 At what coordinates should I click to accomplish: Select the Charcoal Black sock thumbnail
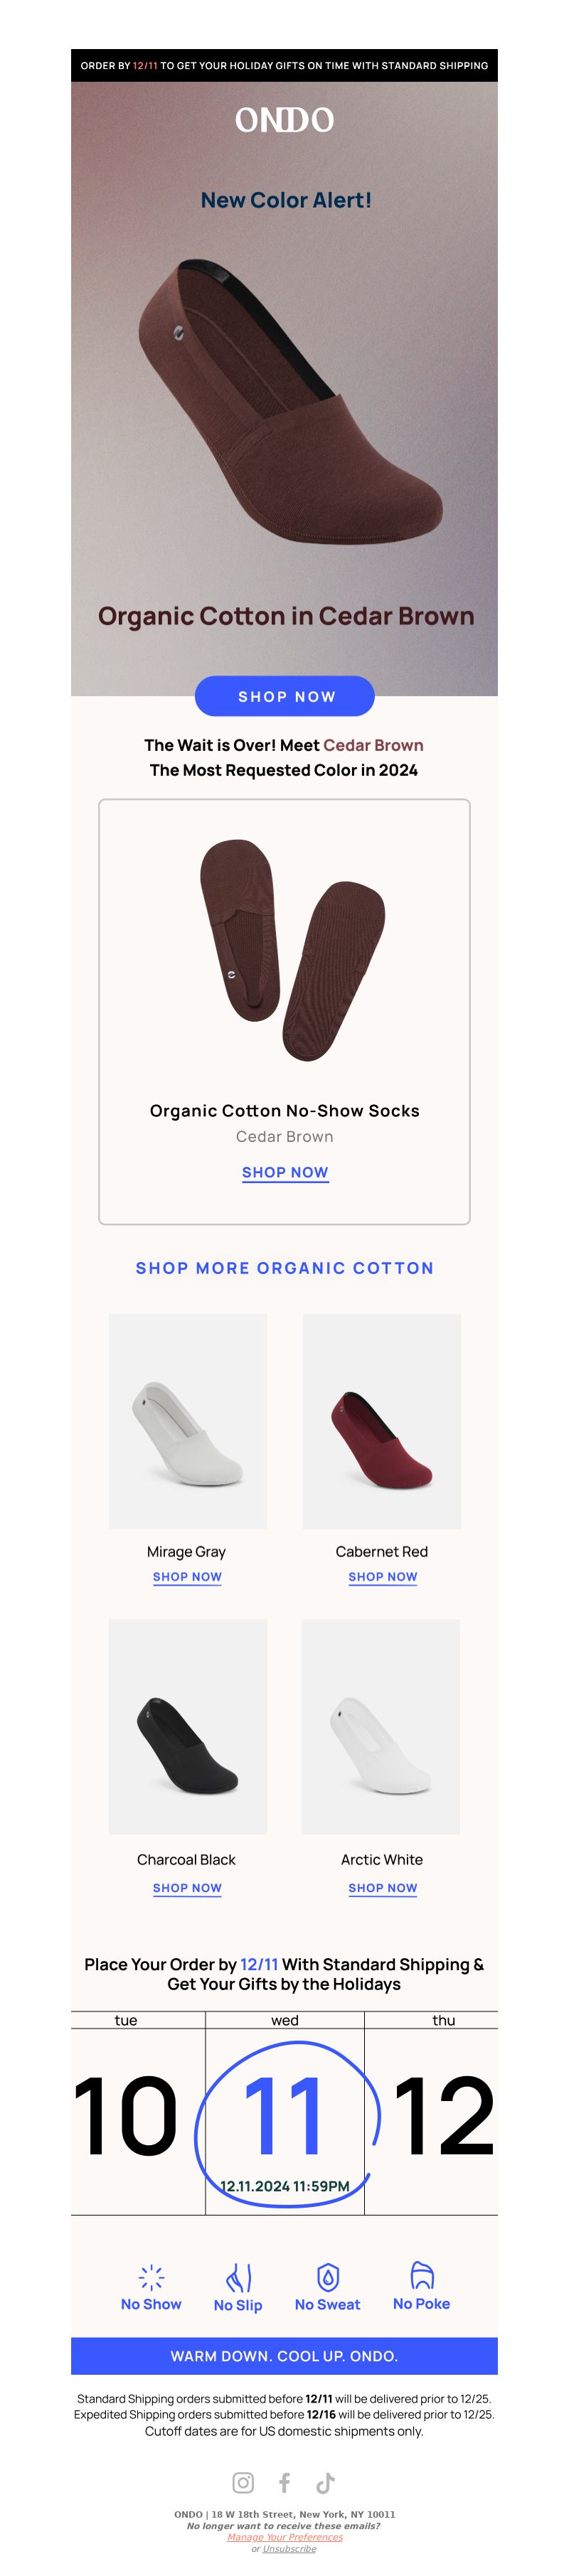[188, 1727]
